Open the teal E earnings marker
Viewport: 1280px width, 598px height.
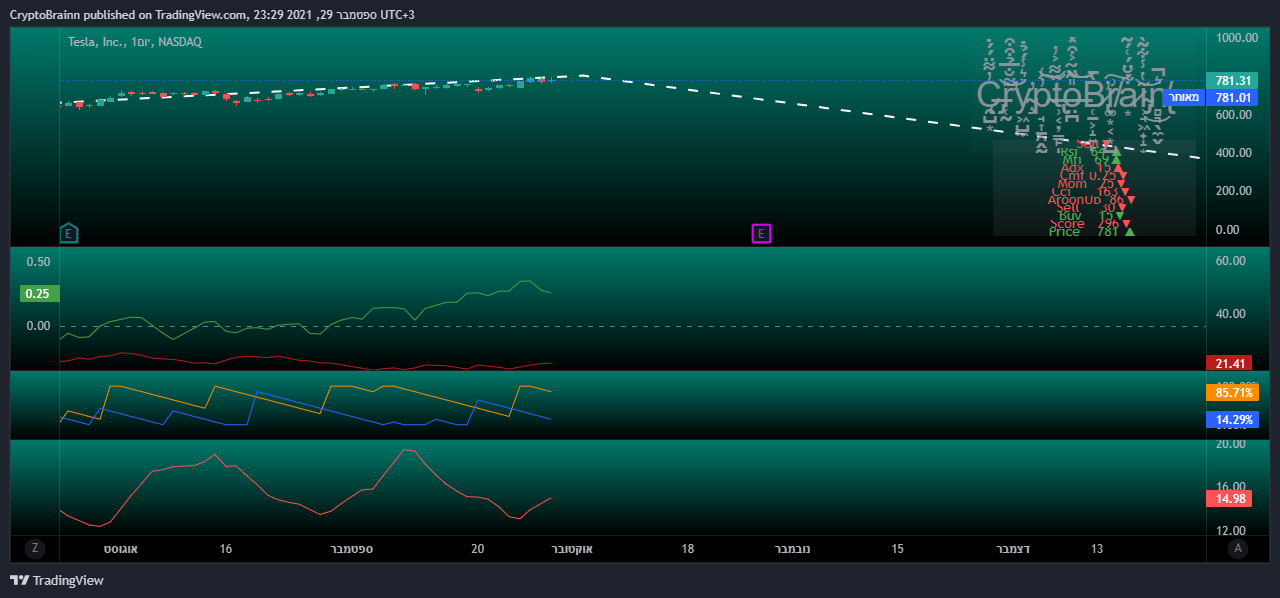tap(69, 233)
